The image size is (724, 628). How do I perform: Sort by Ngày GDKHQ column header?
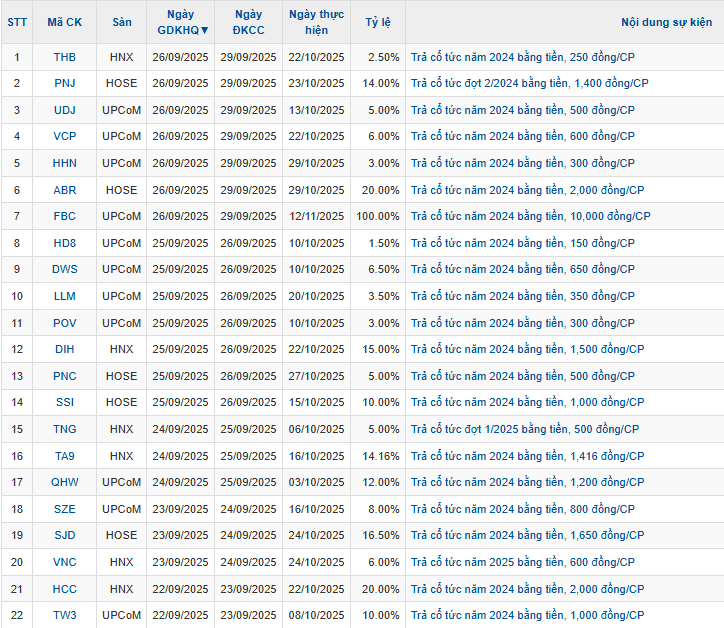[183, 22]
